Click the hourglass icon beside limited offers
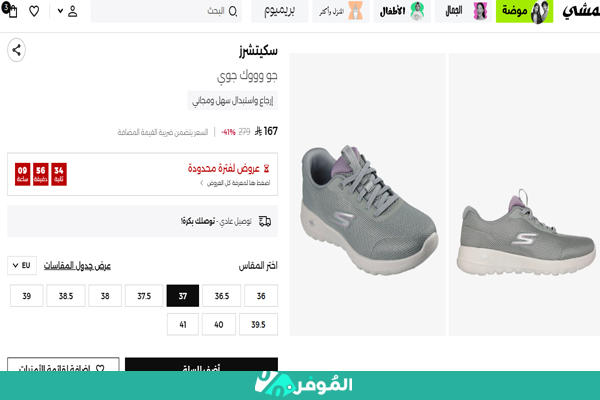This screenshot has height=400, width=600. (x=266, y=168)
